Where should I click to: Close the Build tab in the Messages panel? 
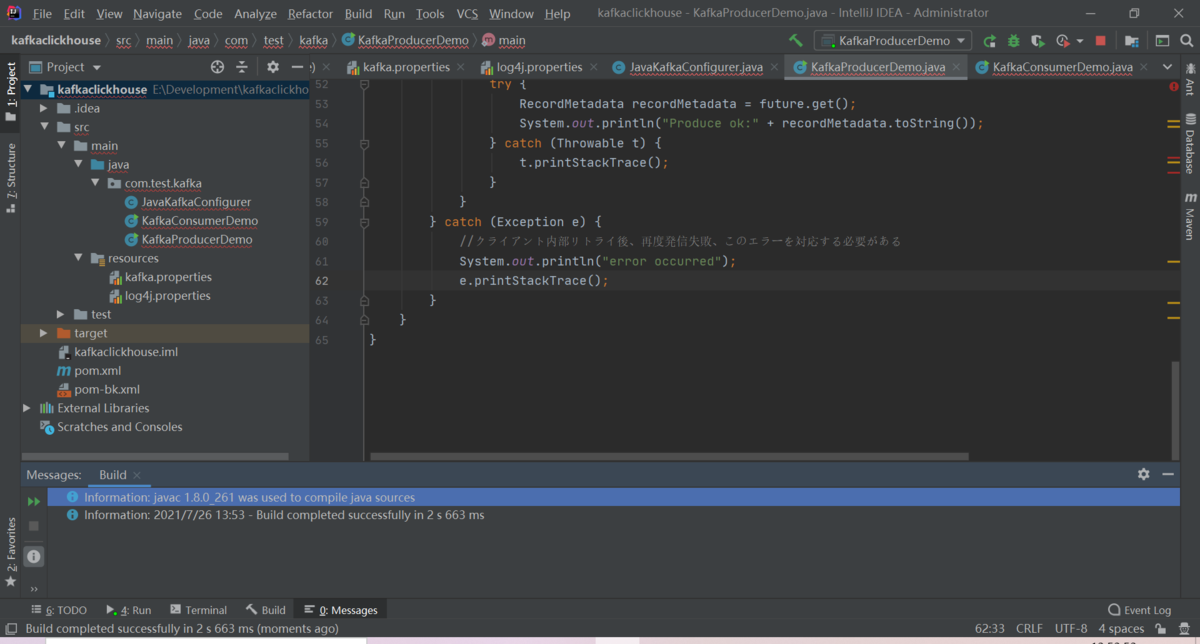click(137, 475)
